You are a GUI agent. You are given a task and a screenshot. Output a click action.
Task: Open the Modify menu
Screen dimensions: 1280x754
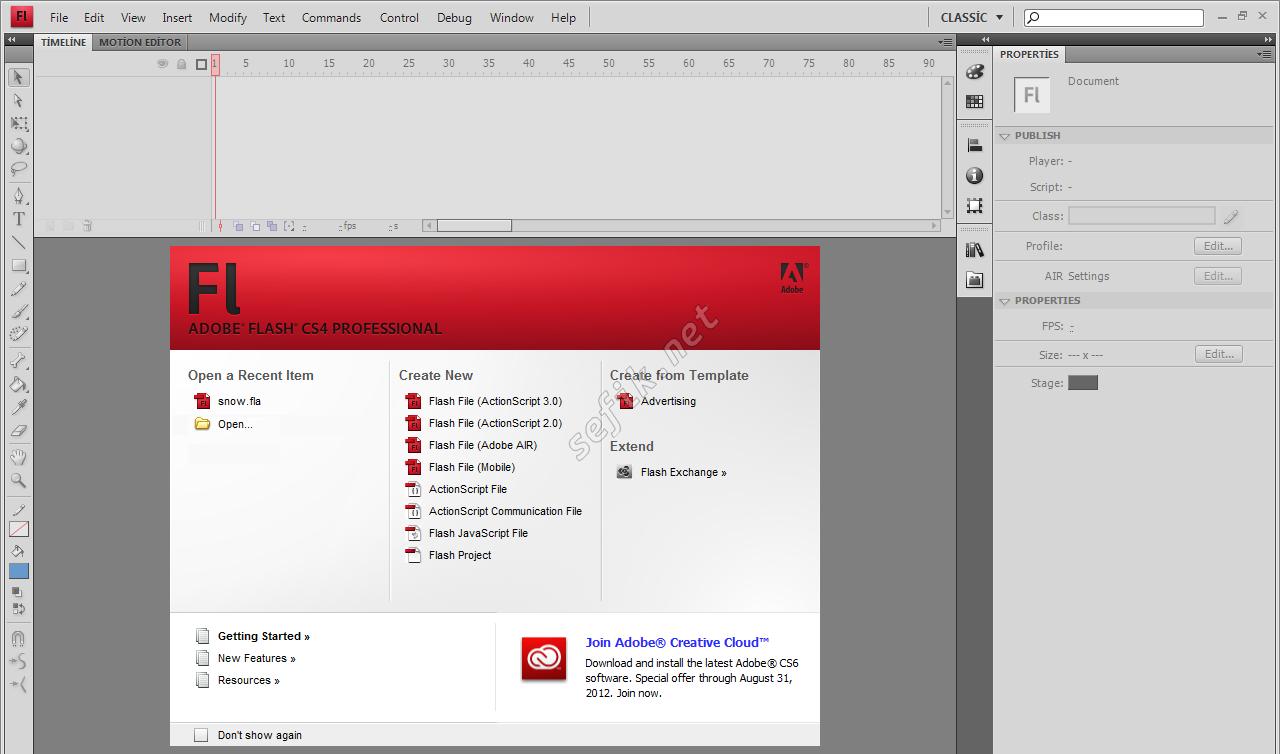tap(228, 17)
